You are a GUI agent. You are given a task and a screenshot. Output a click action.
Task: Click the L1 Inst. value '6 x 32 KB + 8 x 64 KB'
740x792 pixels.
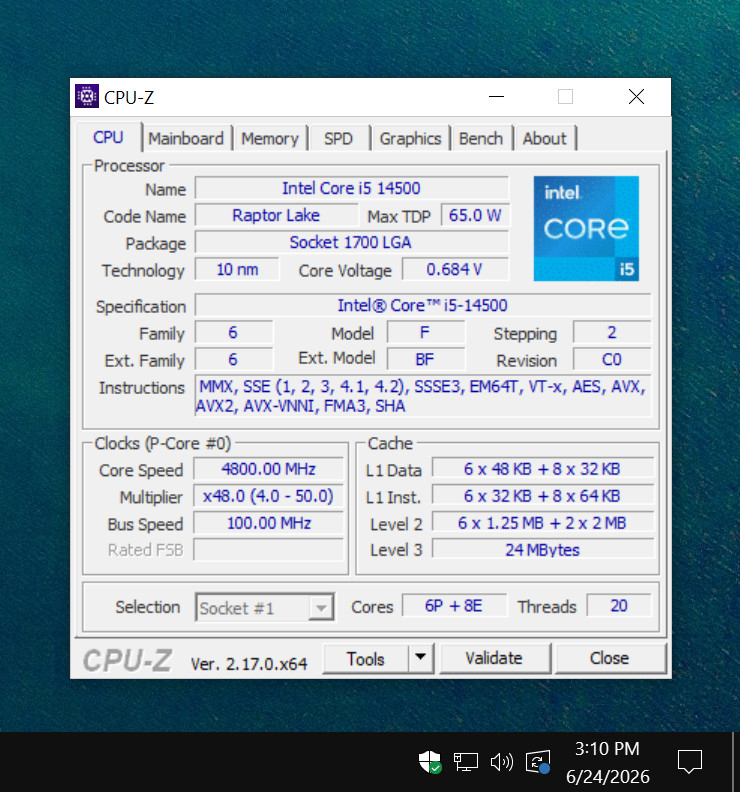coord(543,497)
